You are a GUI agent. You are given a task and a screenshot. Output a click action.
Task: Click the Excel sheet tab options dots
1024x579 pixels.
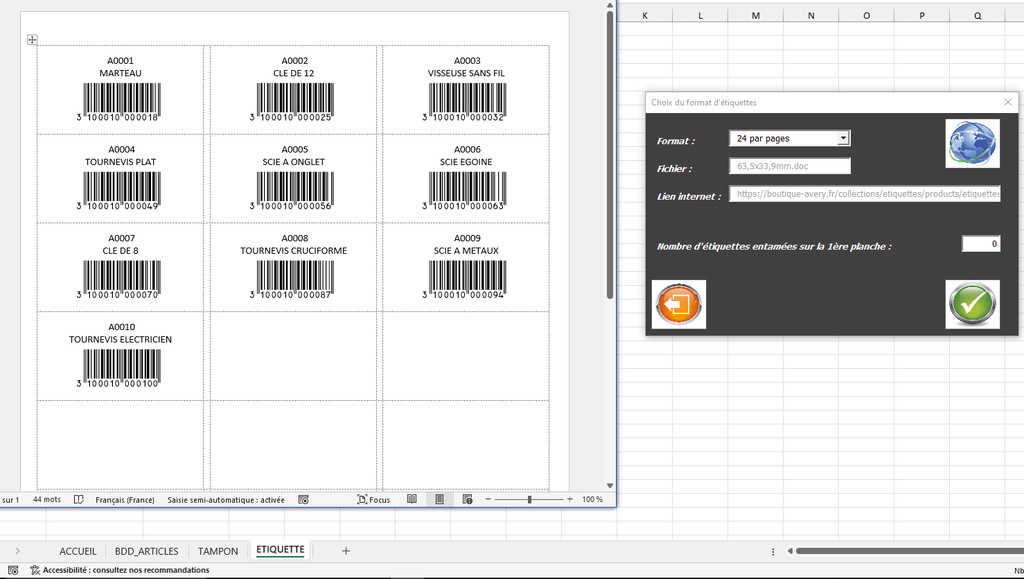pyautogui.click(x=773, y=552)
